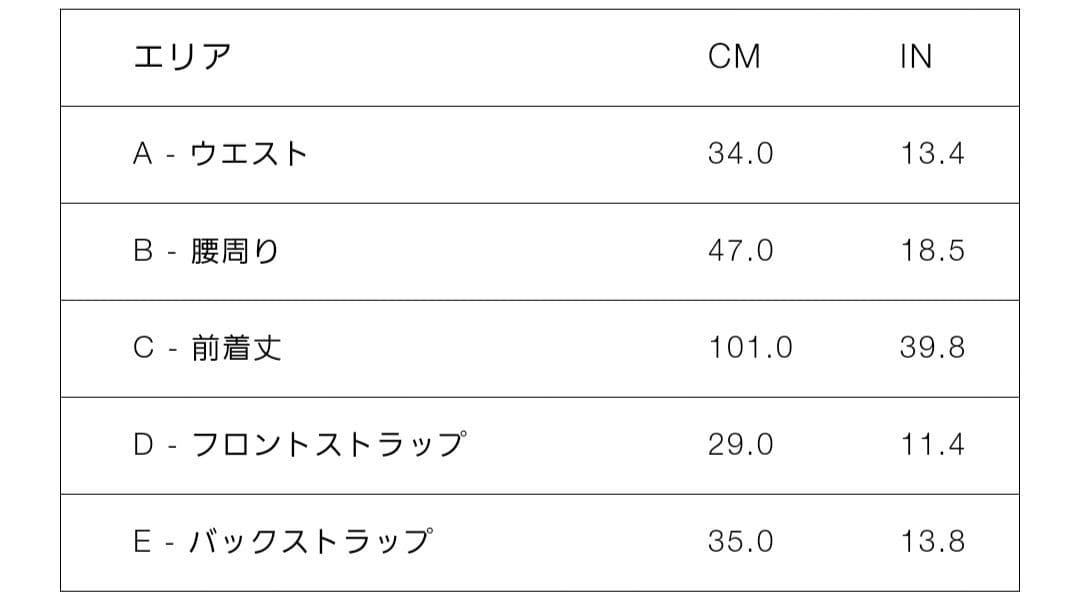The width and height of the screenshot is (1080, 613).
Task: Select the waist CM value 34.0
Action: 740,154
